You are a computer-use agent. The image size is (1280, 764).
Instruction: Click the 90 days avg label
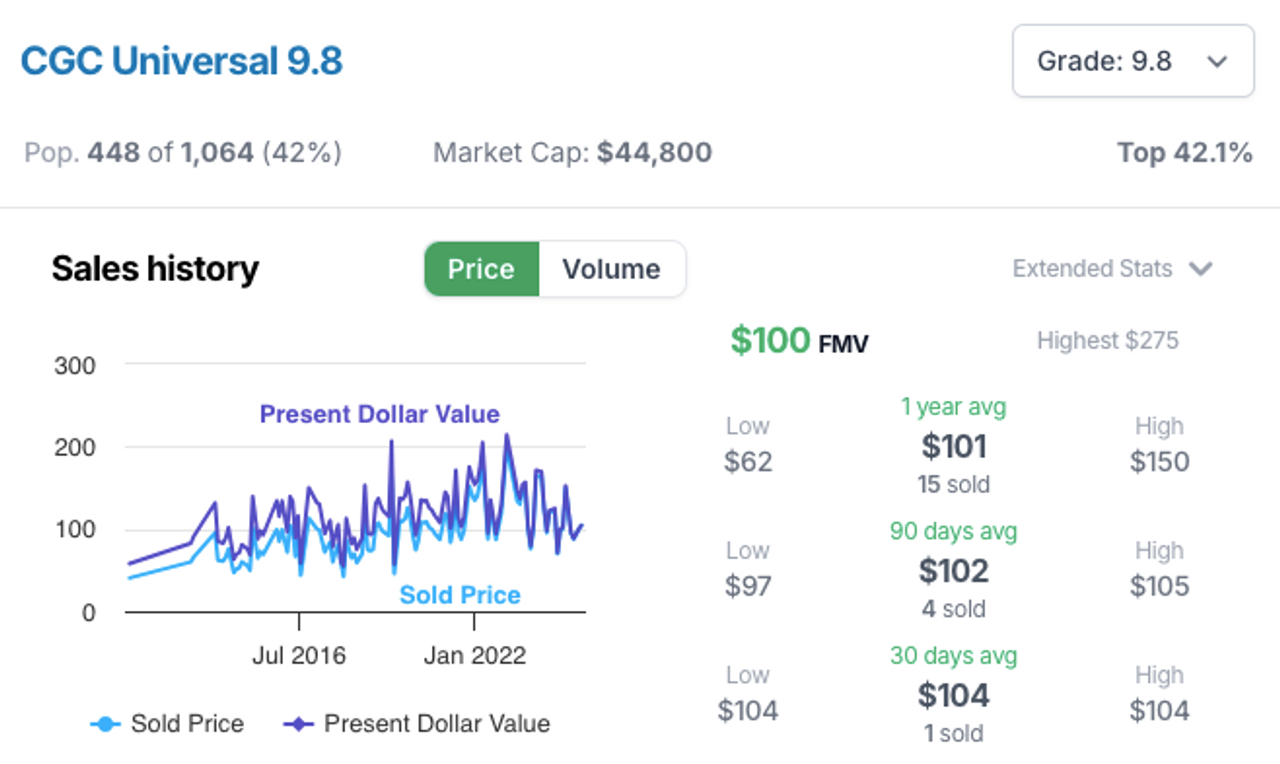click(953, 531)
